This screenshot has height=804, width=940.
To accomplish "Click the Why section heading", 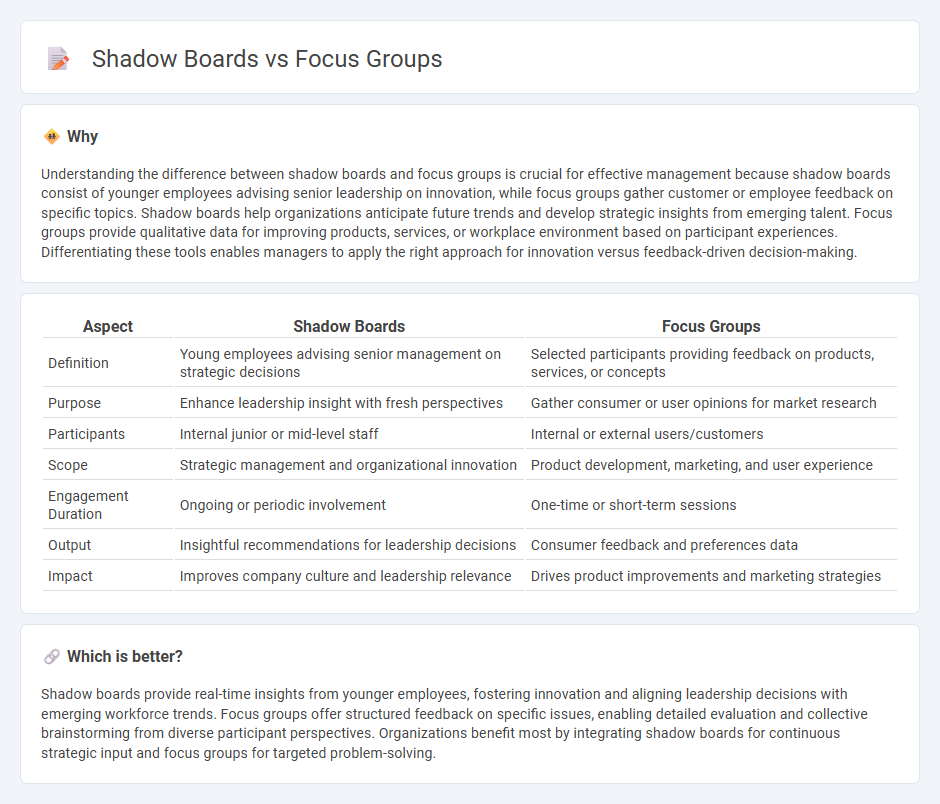I will 83,137.
